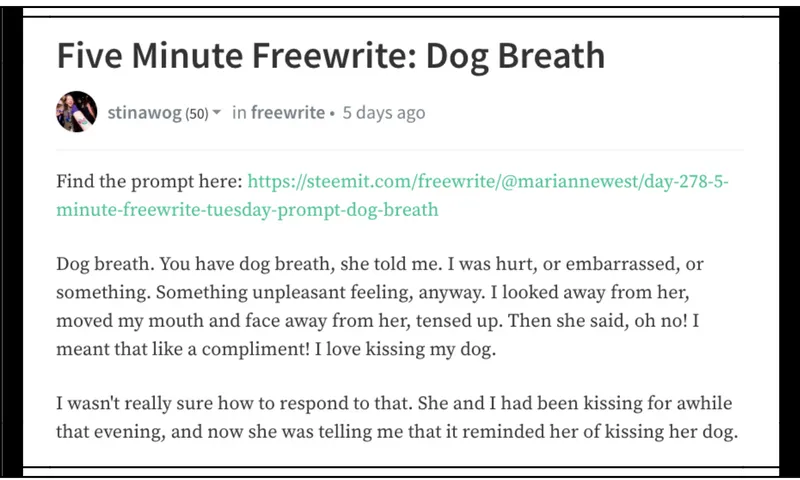Image resolution: width=800 pixels, height=480 pixels.
Task: Click the 'Find the prompt here:' text
Action: tap(149, 182)
